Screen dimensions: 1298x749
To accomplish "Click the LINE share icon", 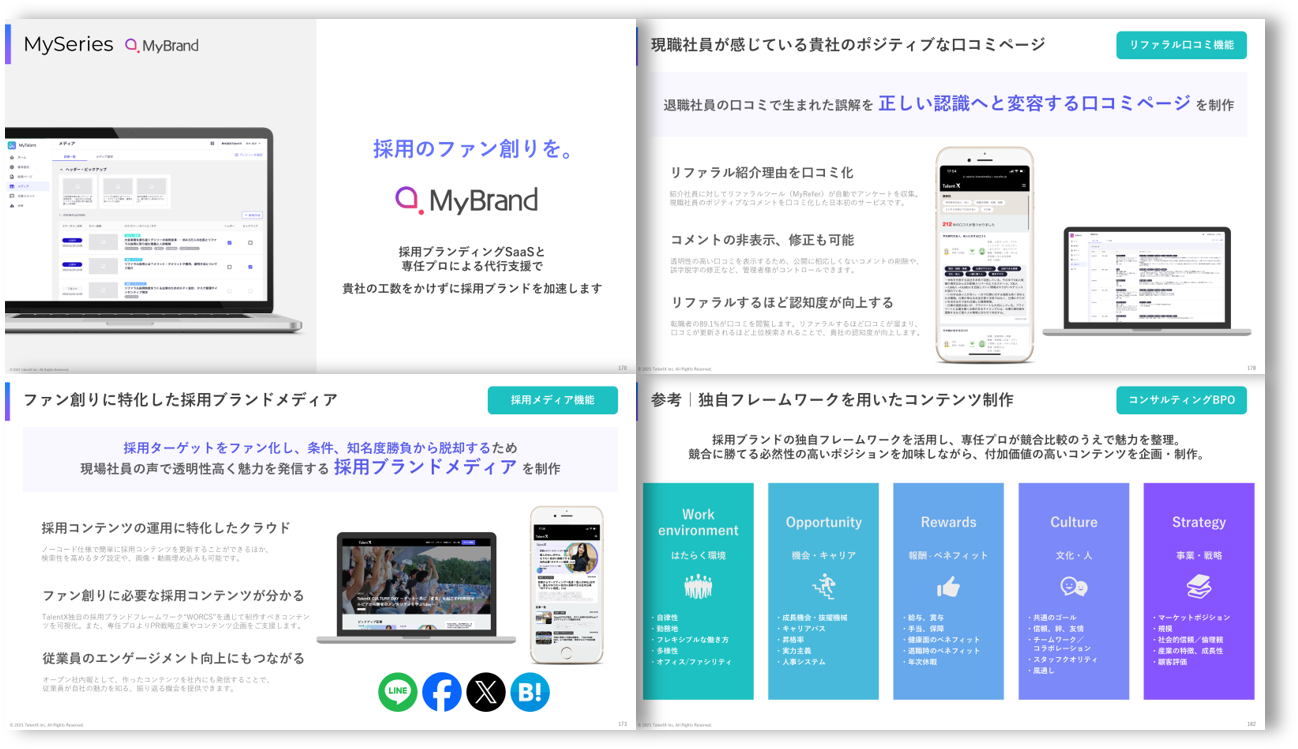I will coord(398,692).
